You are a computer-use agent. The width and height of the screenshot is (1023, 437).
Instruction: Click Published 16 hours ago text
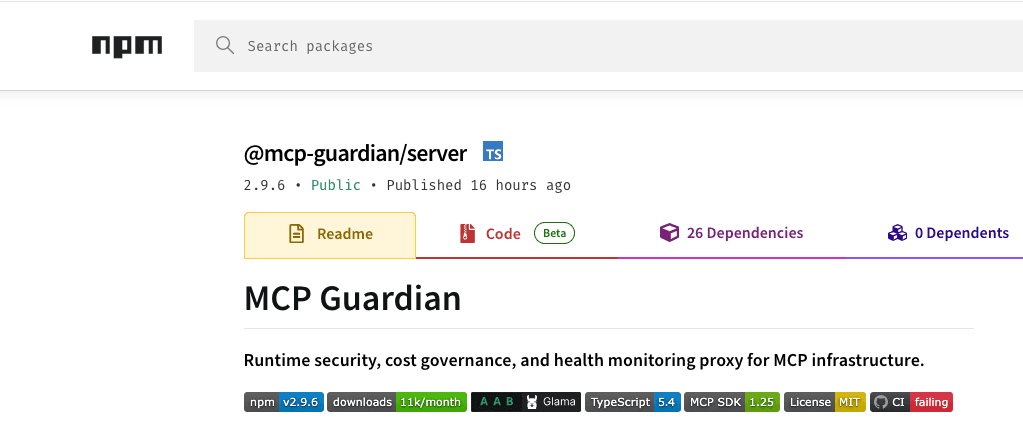479,185
